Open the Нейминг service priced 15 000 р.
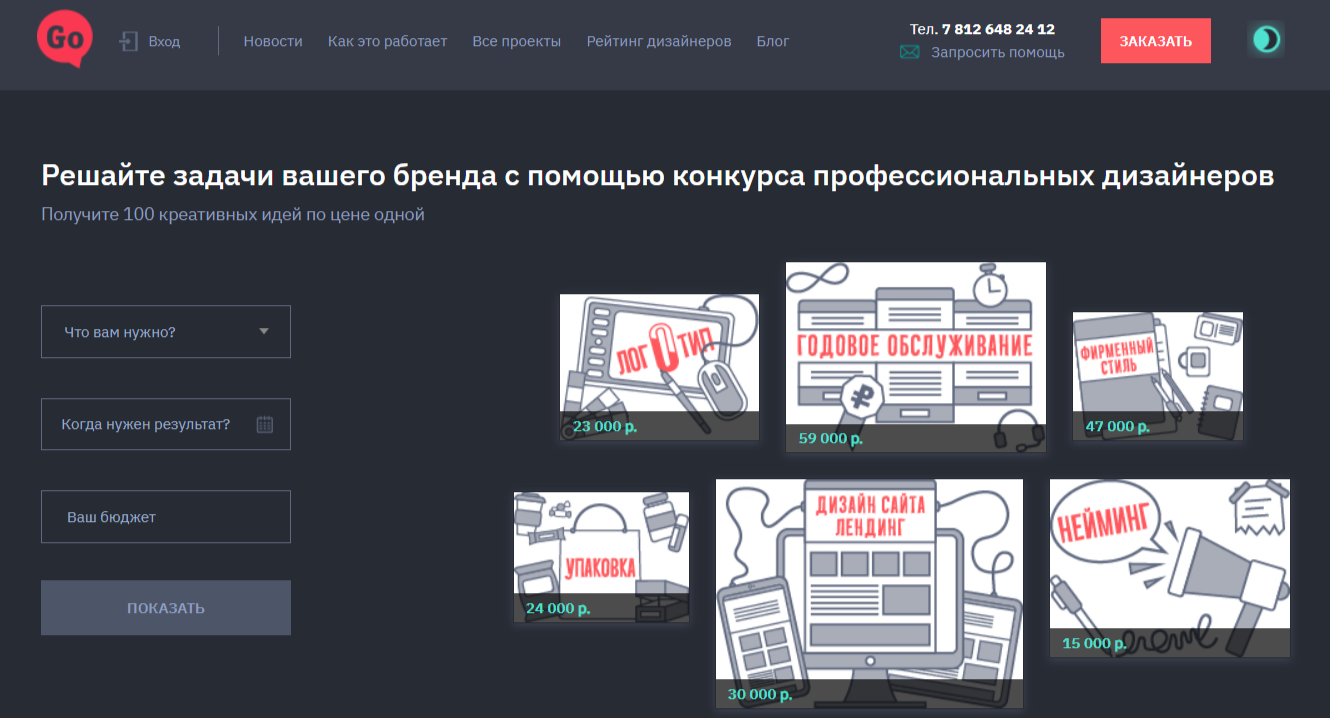The height and width of the screenshot is (718, 1330). click(1169, 567)
